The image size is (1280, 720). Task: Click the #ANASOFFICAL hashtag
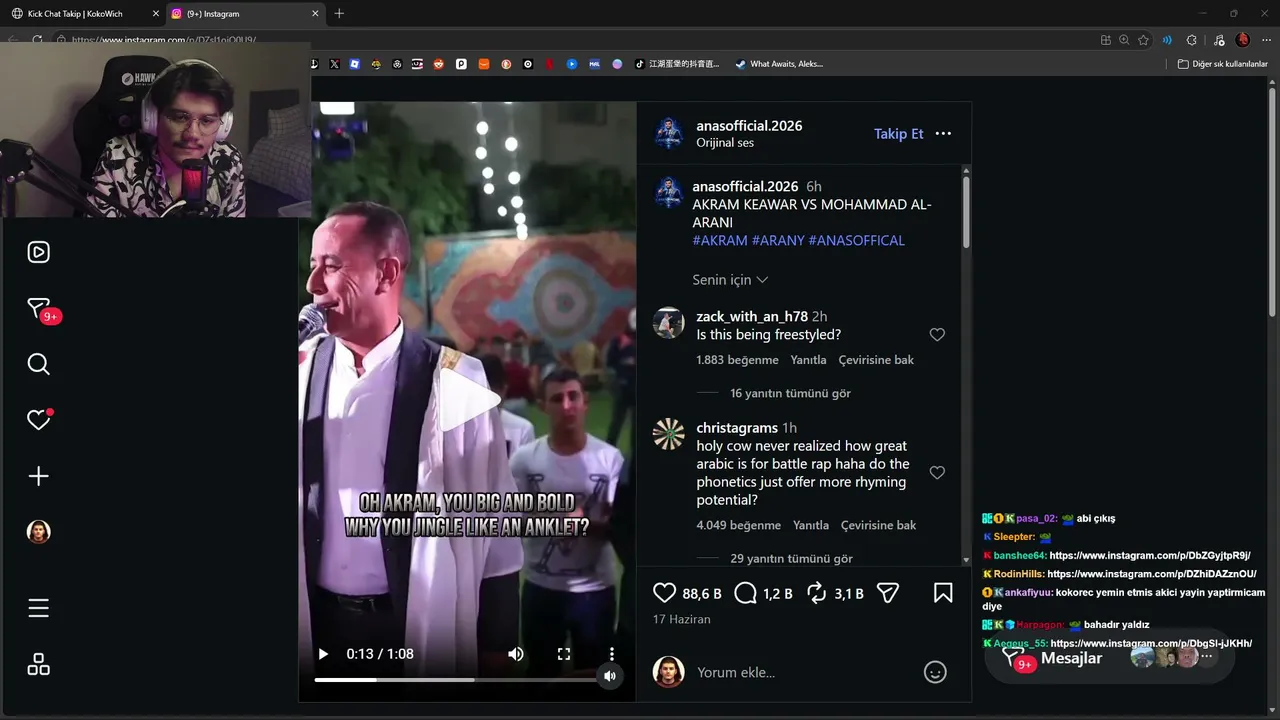tap(856, 241)
